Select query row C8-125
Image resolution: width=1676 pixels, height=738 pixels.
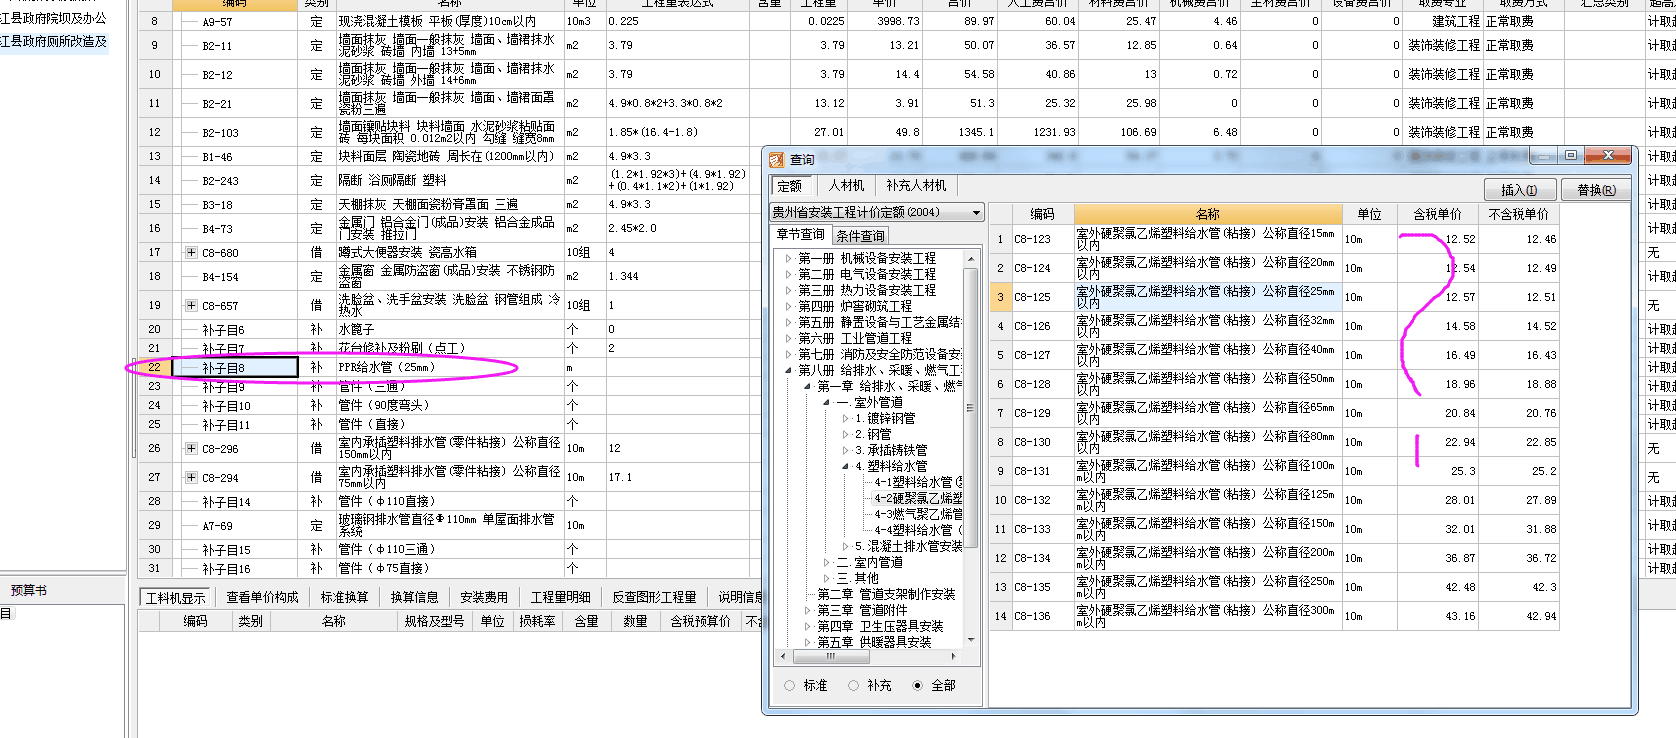tap(1274, 297)
